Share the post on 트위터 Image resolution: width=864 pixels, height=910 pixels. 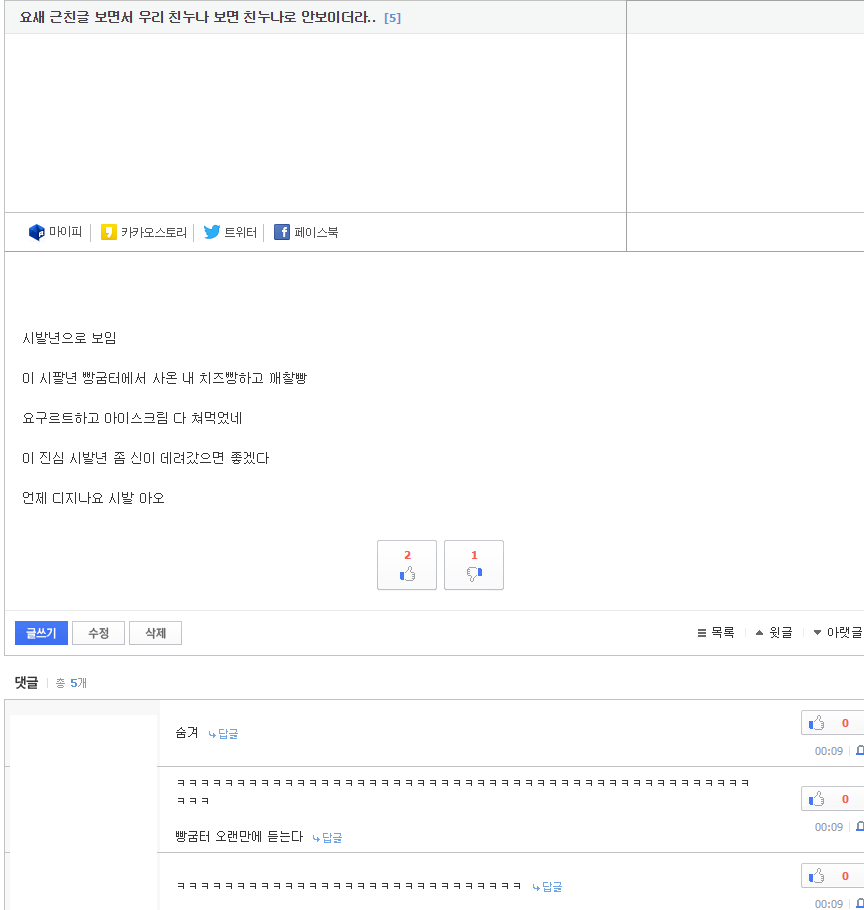click(x=228, y=231)
